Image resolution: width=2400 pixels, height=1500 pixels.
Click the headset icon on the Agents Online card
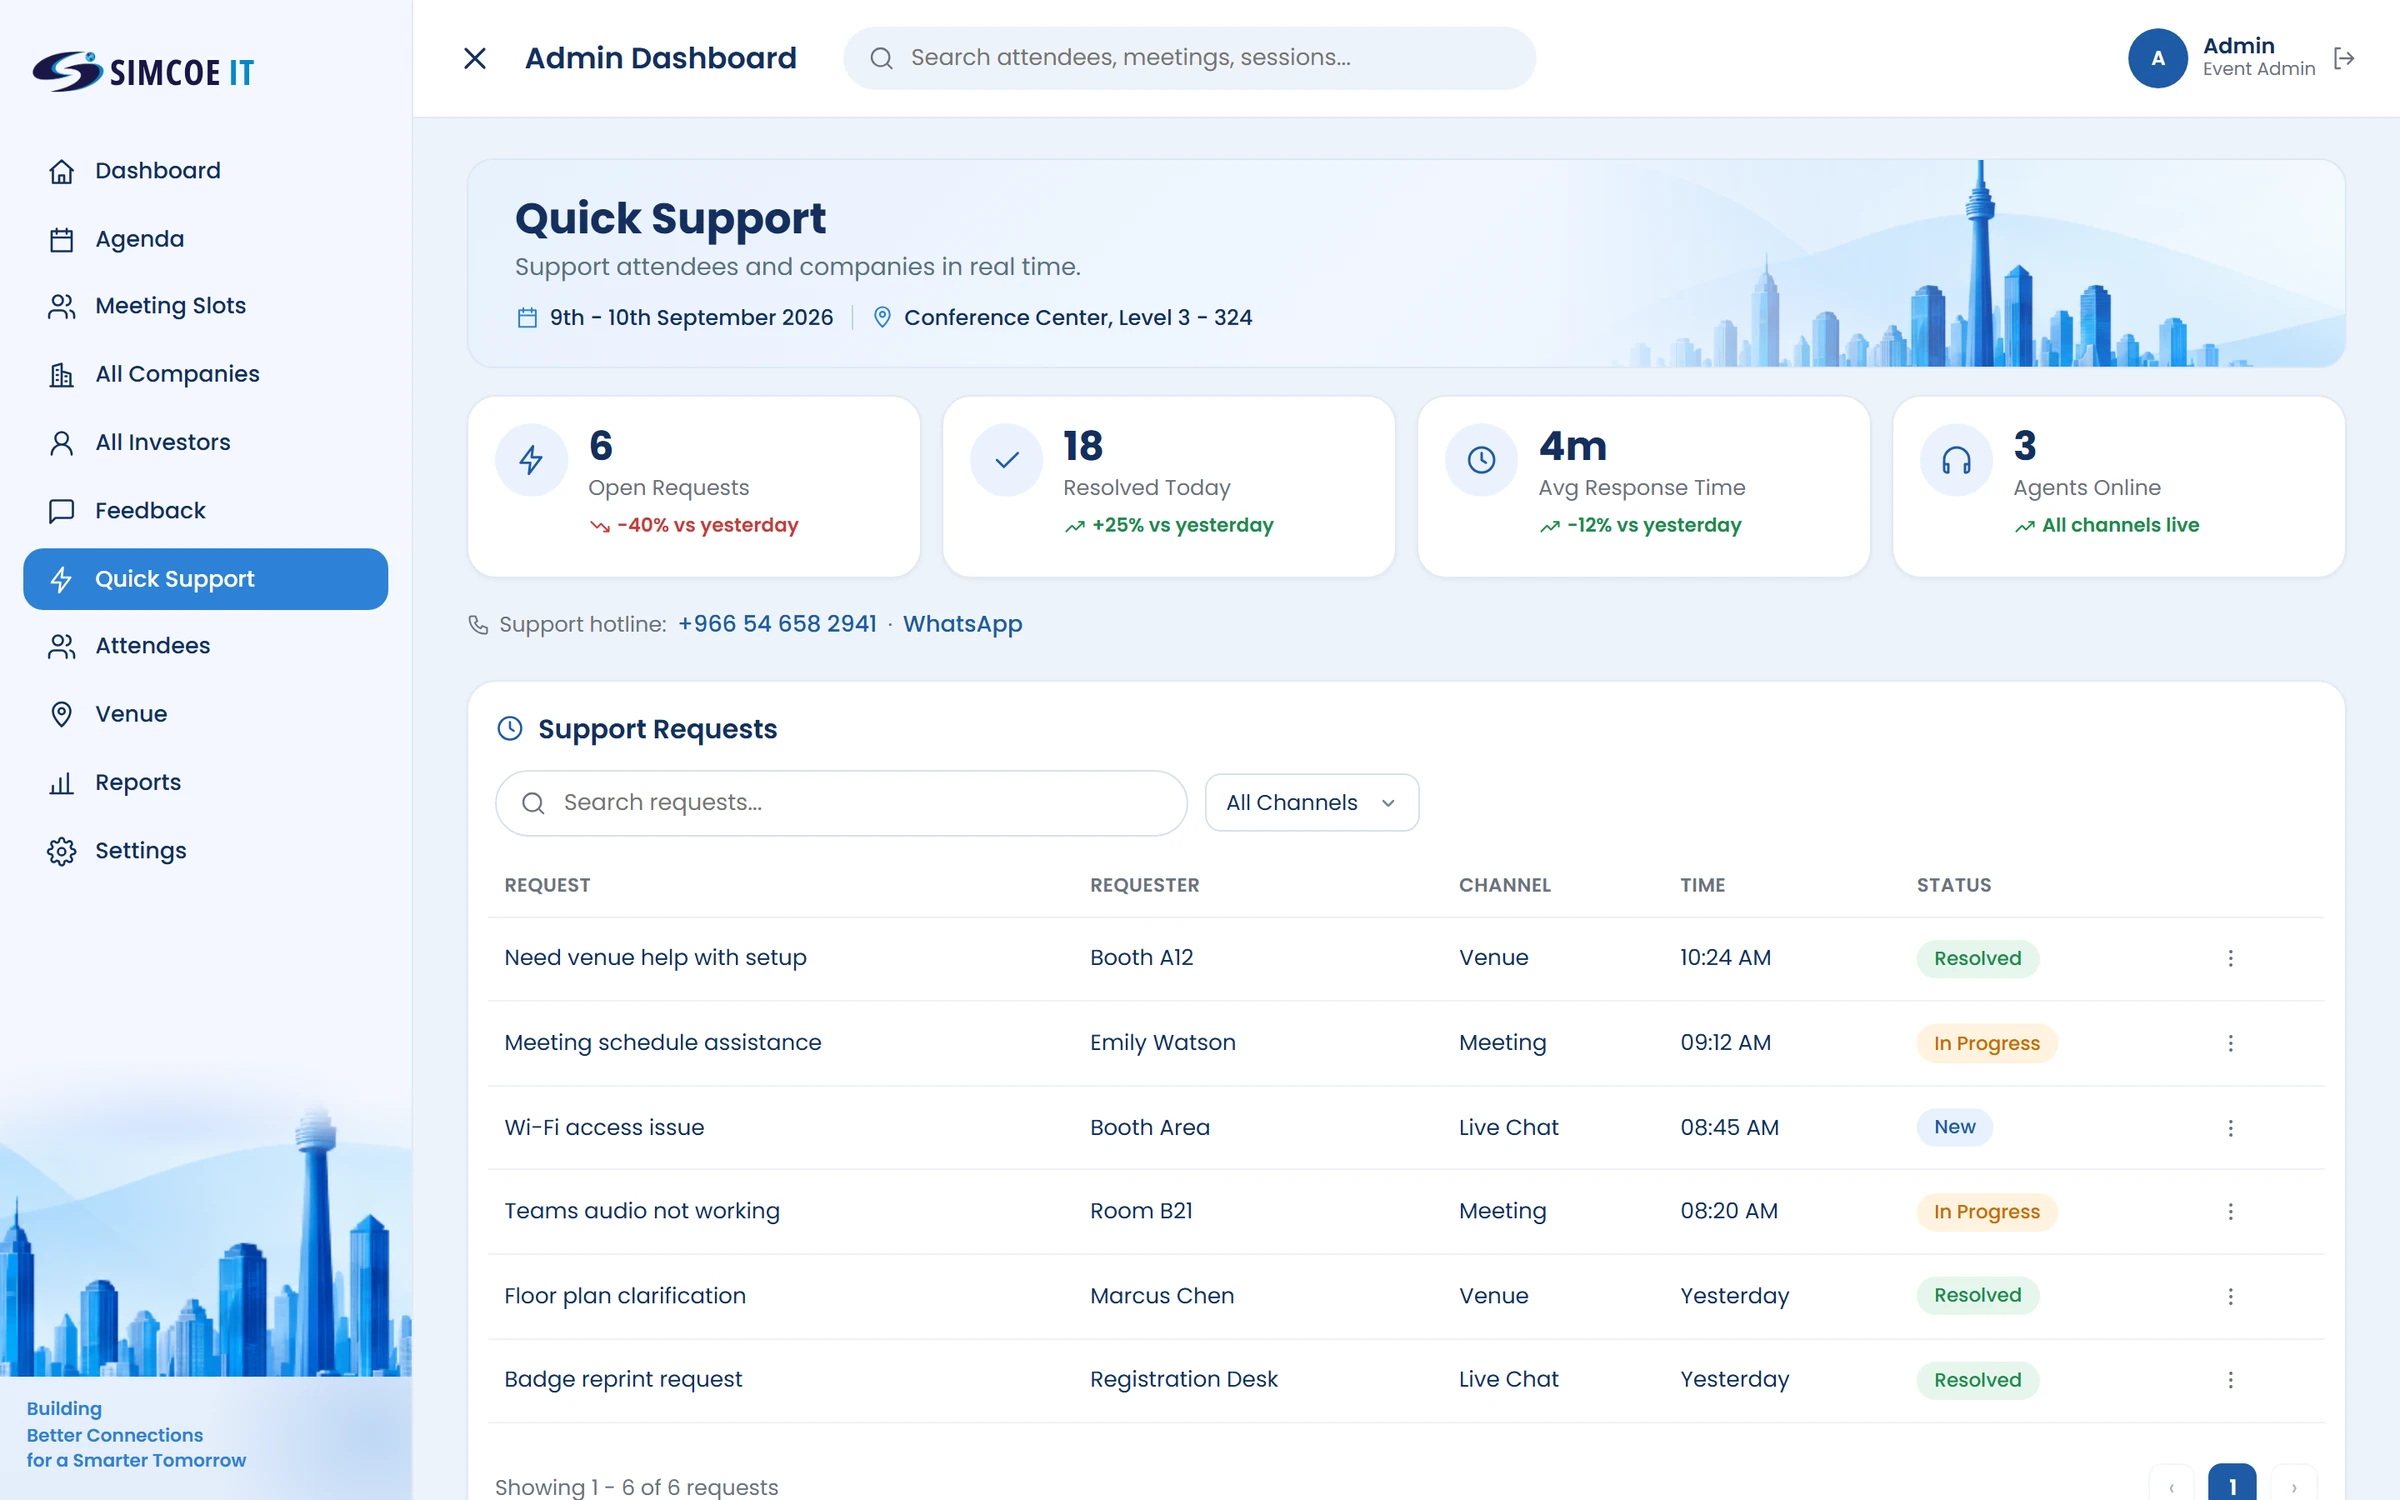click(x=1957, y=460)
